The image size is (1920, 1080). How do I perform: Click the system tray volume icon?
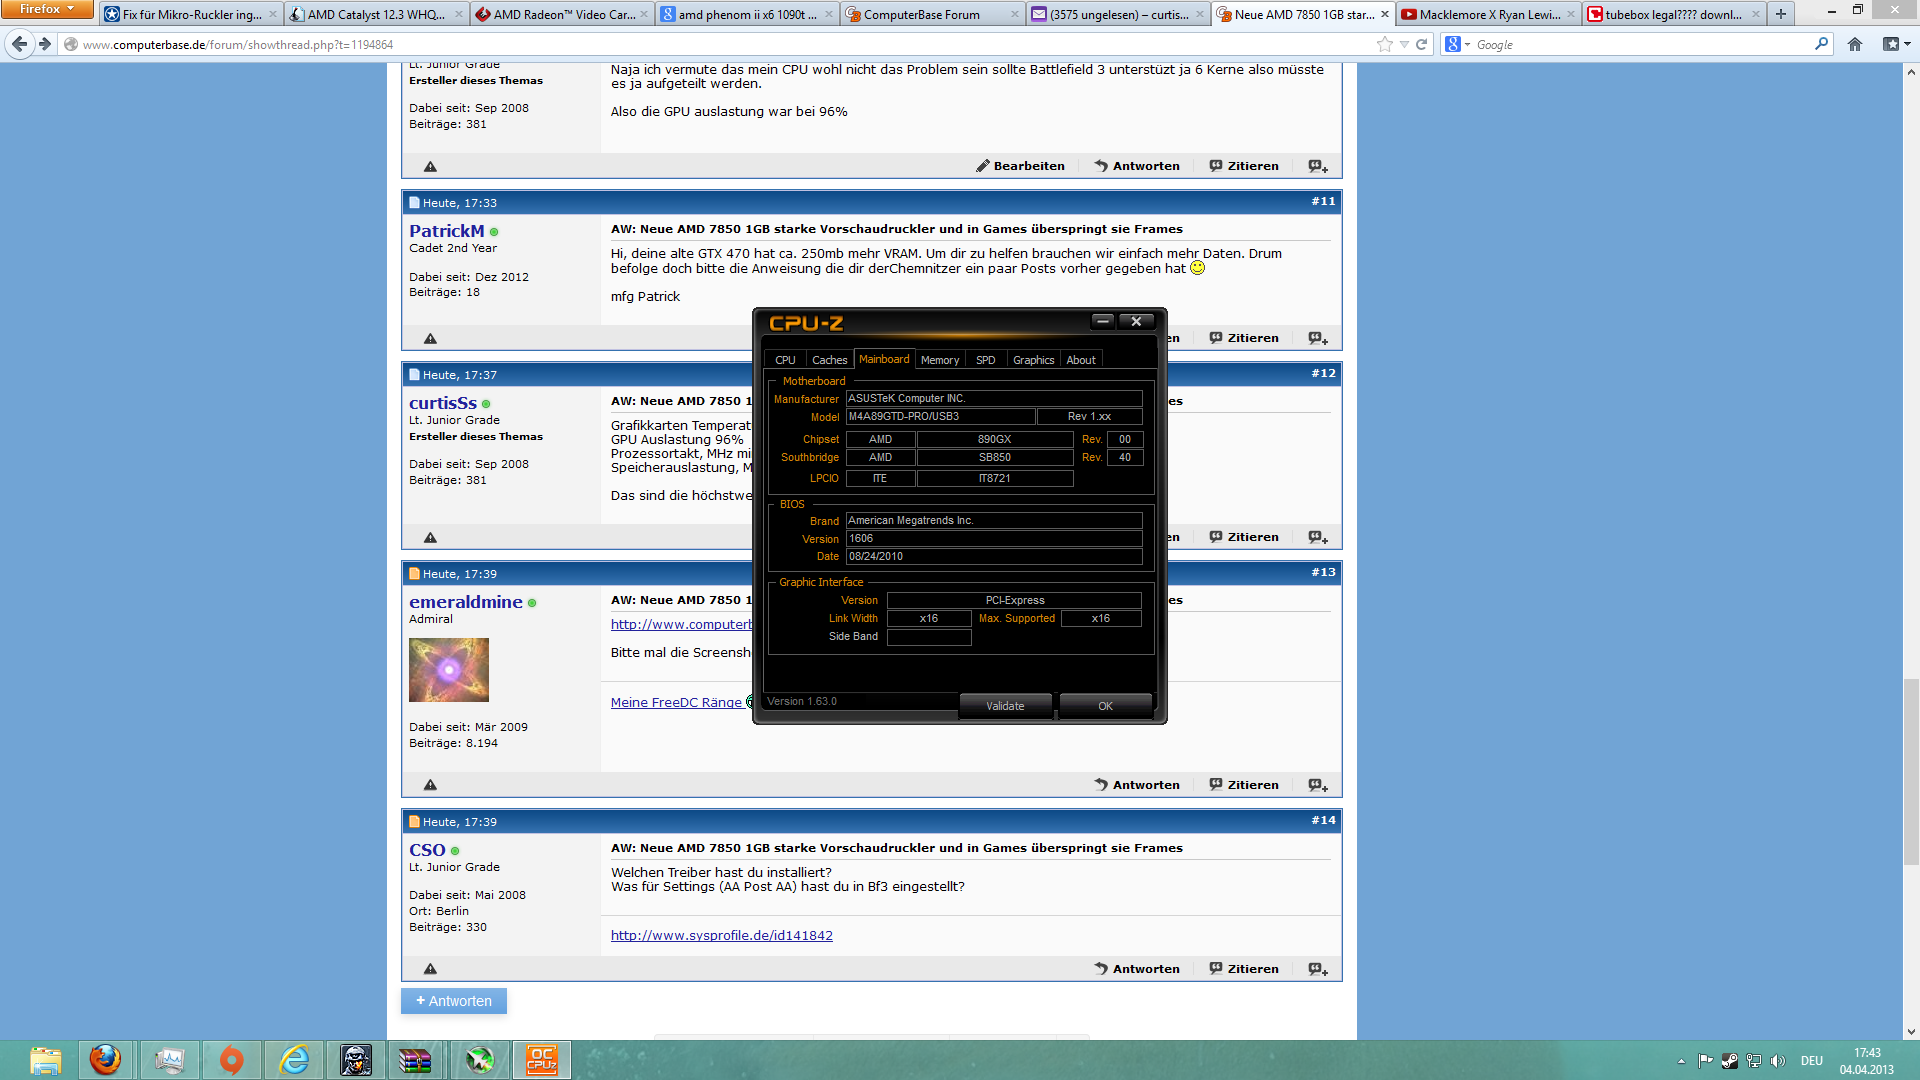1778,1061
